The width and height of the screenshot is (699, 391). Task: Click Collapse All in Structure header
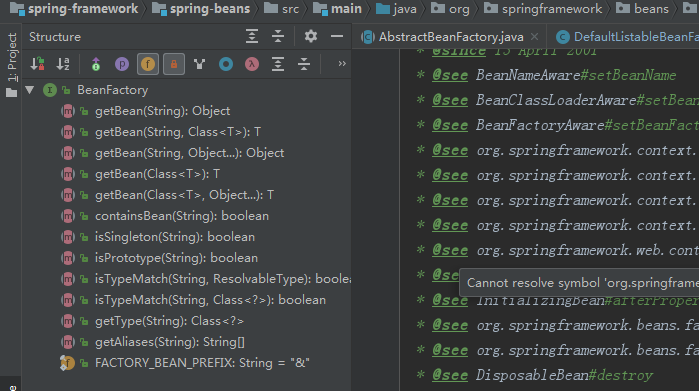[x=278, y=37]
